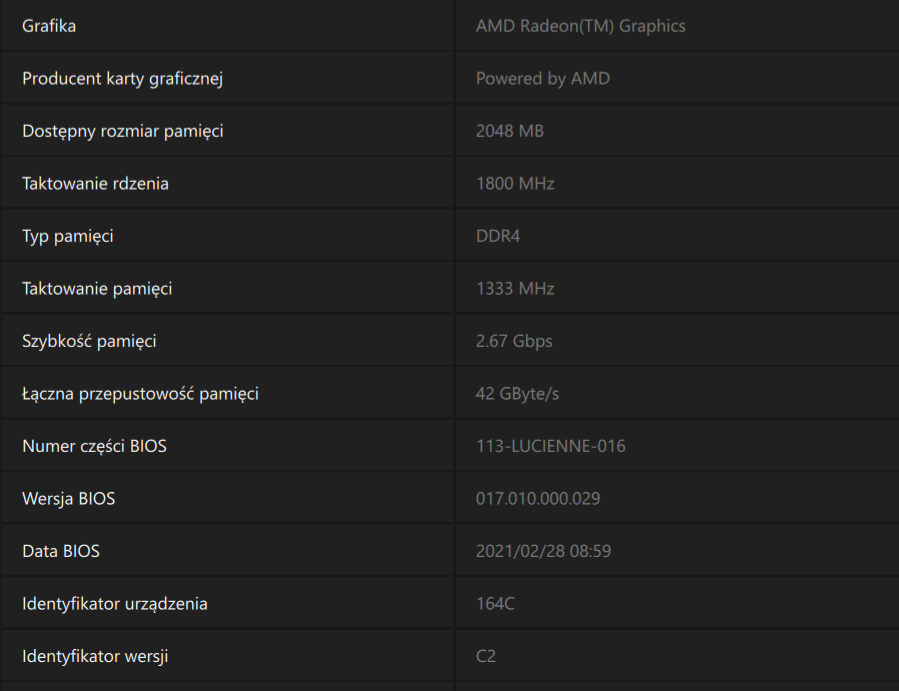
Task: Click the Powered by AMD value
Action: [542, 79]
